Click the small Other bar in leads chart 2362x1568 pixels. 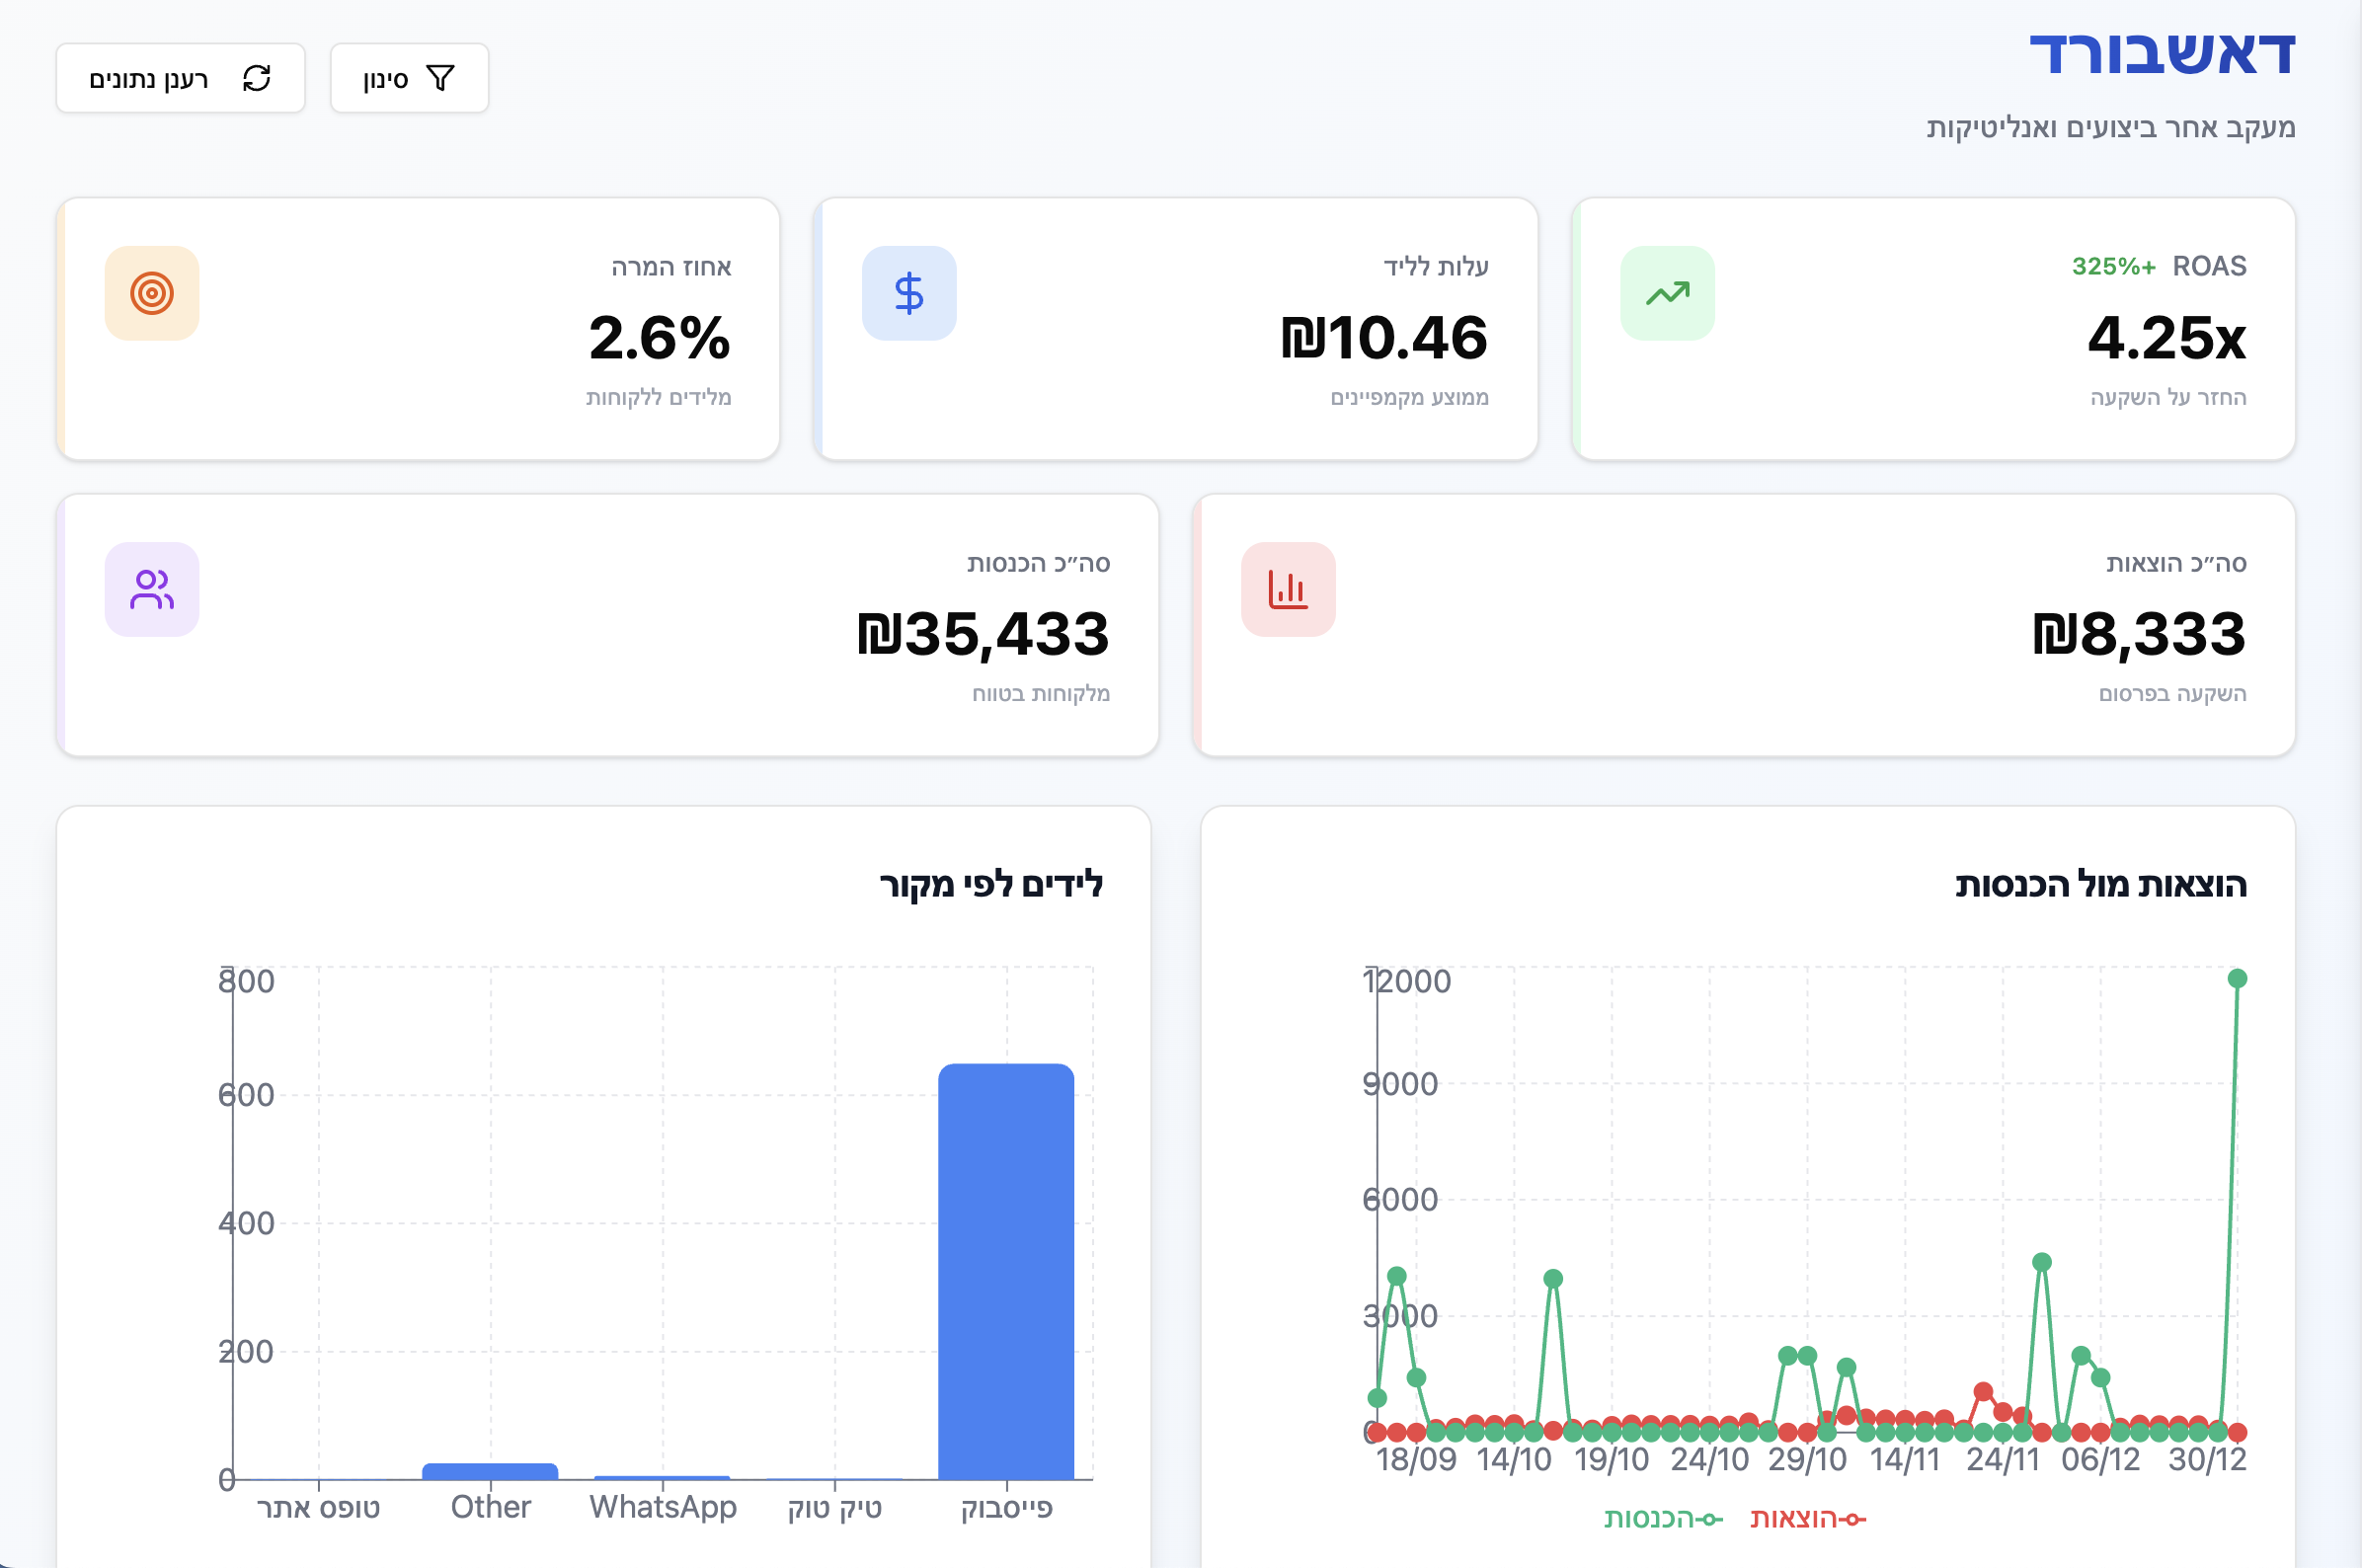[x=490, y=1471]
